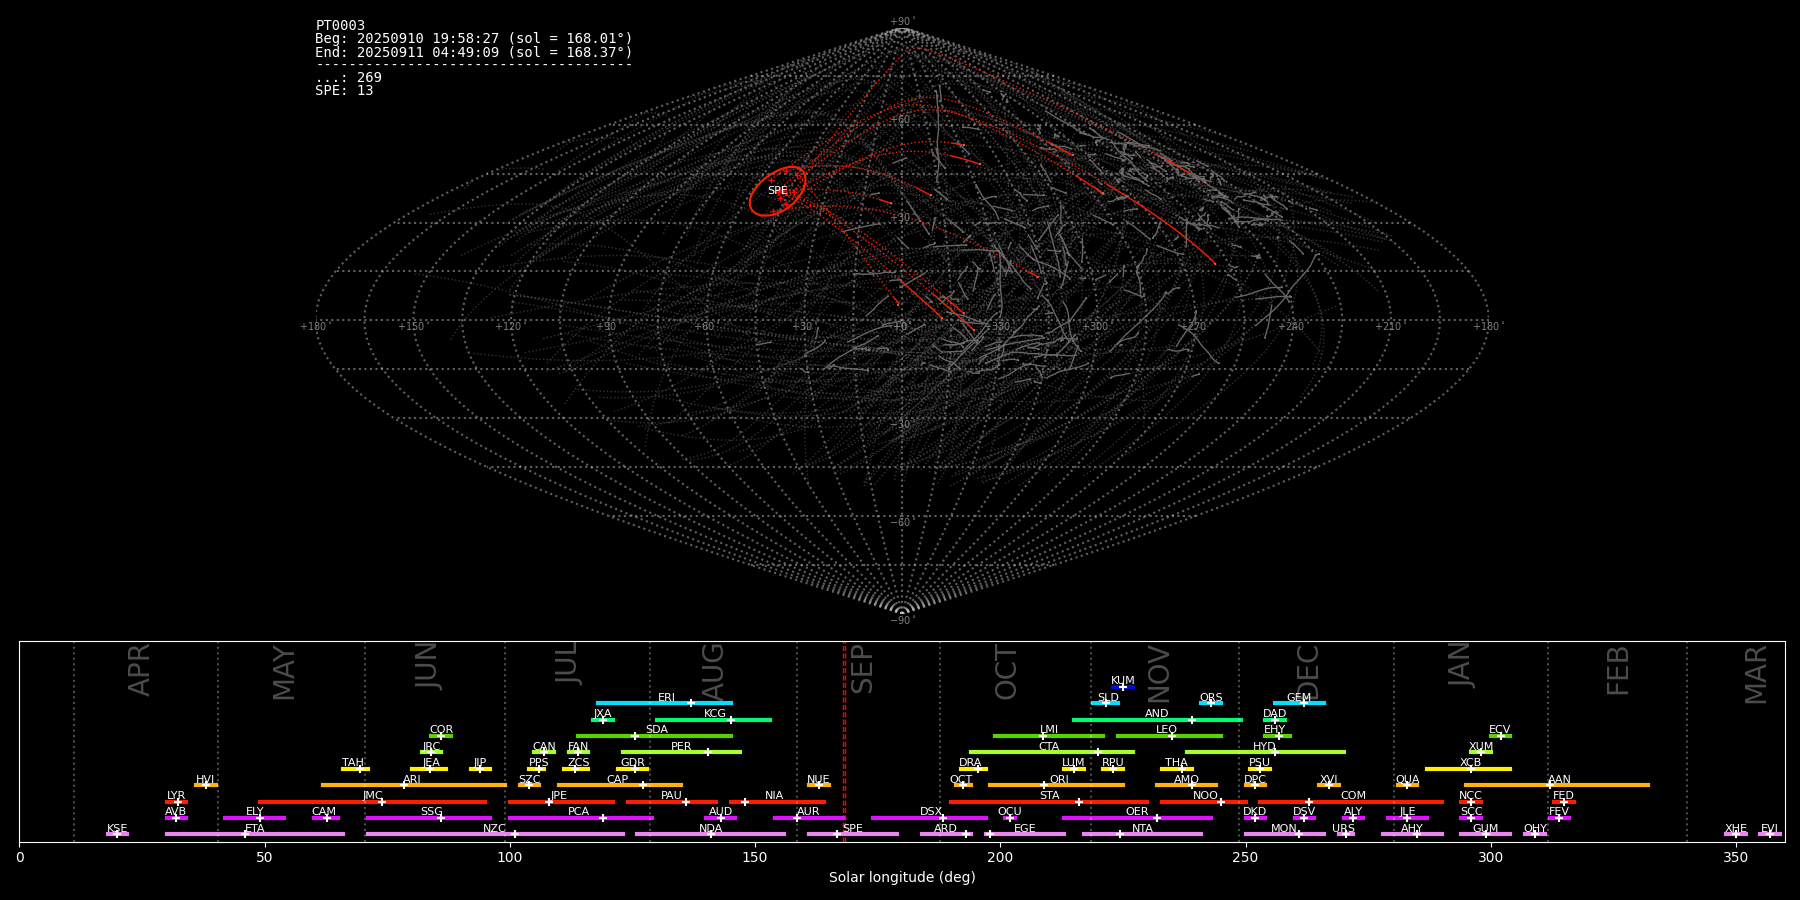
Task: Select the +270 longitude label on the map
Action: coord(1193,326)
